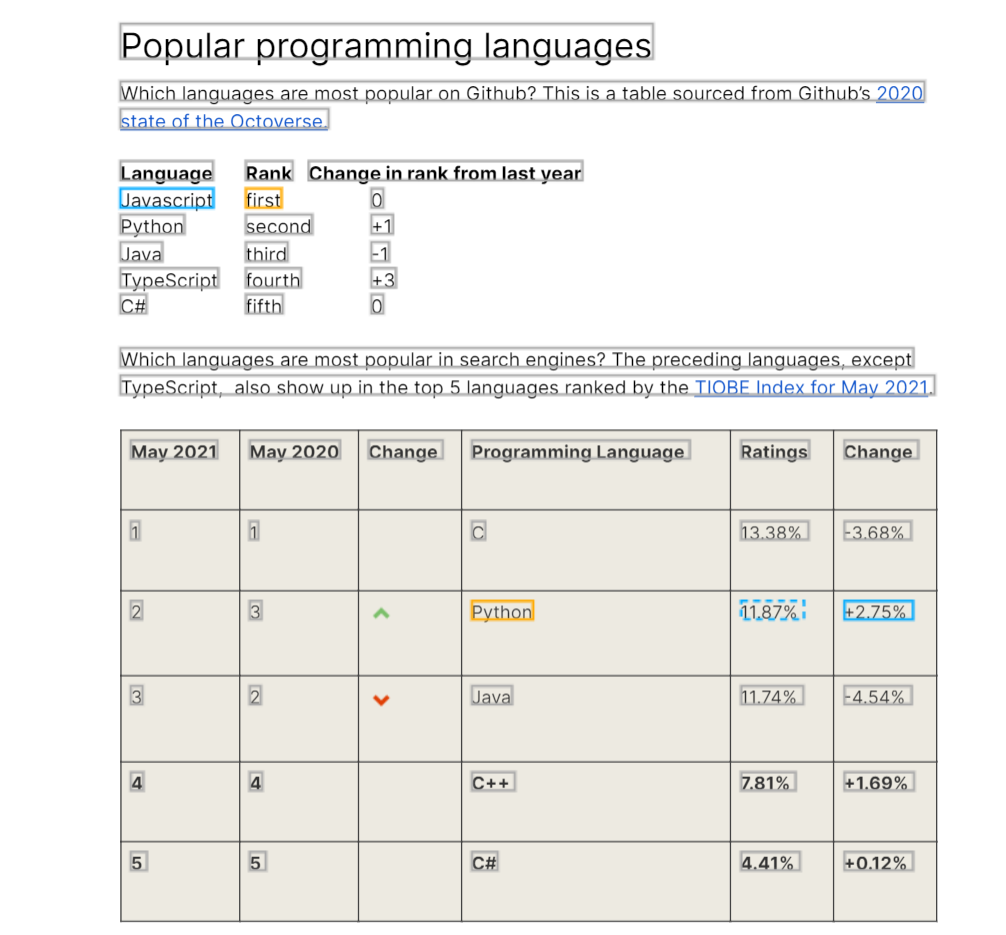Open the TIOBE Index for May 2021 link
This screenshot has height=935, width=1006.
coord(812,387)
